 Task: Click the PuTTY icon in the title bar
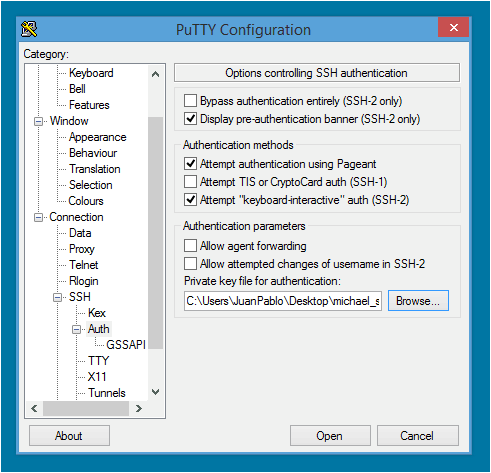[29, 29]
